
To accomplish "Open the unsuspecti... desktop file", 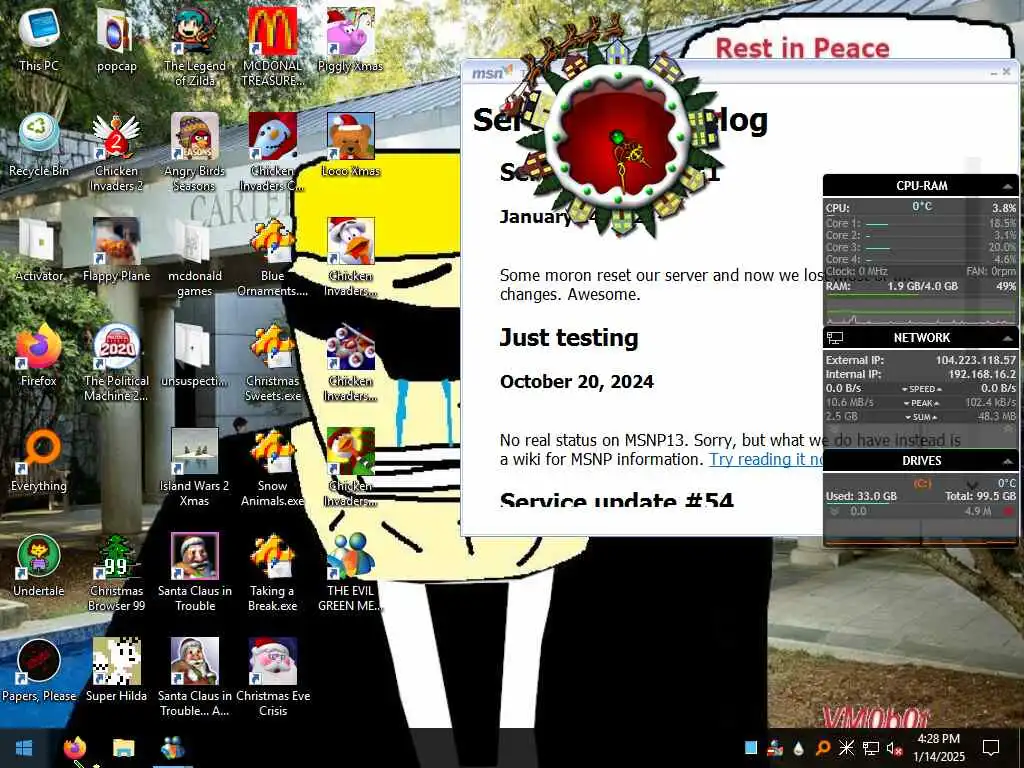I will (195, 354).
